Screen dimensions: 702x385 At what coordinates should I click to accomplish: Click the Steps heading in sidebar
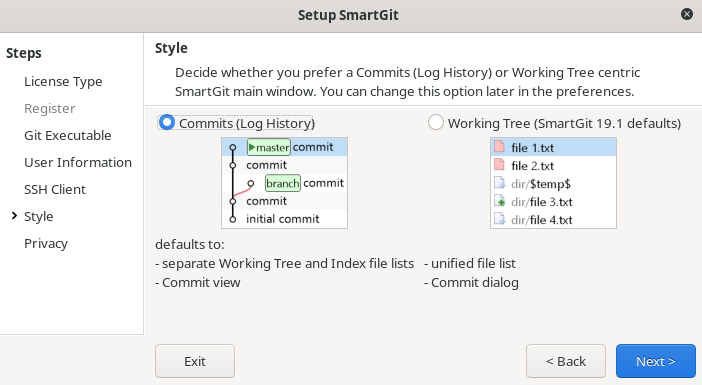coord(24,53)
